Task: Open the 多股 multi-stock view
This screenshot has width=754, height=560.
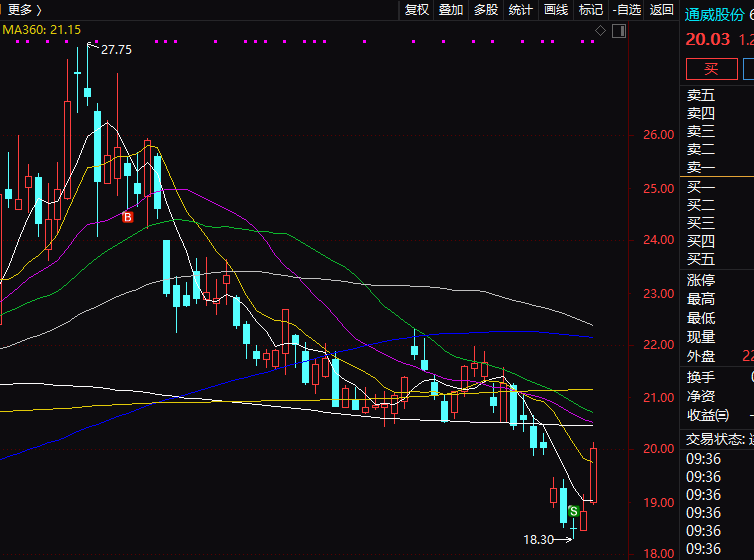Action: point(486,10)
